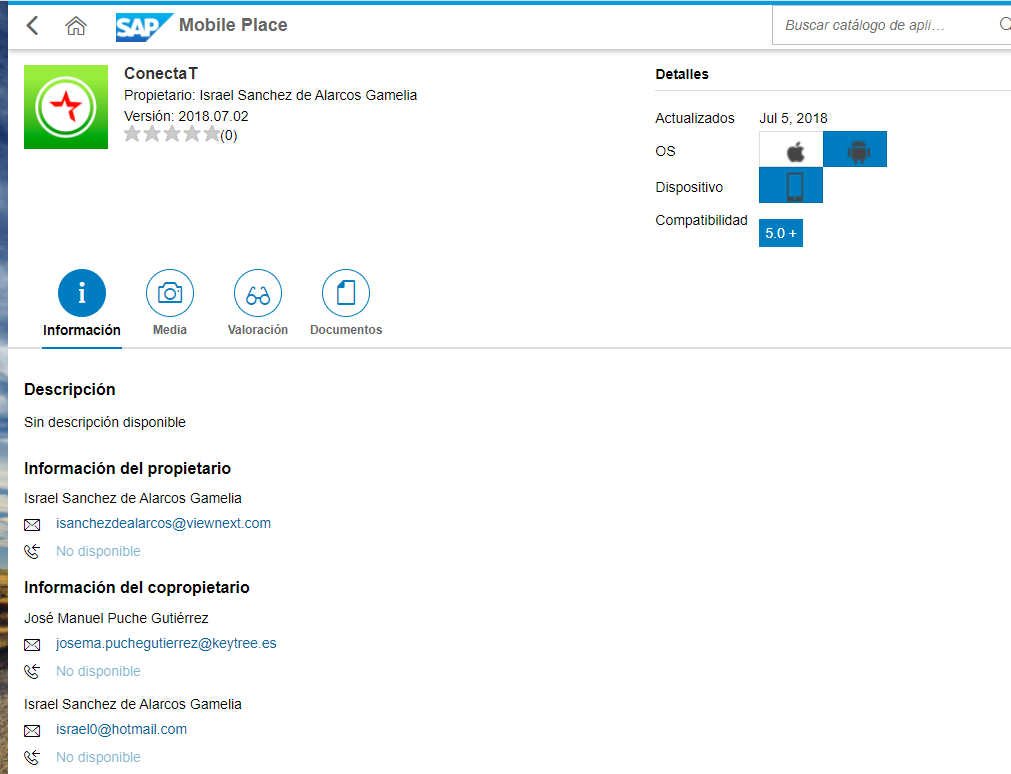Email isanchezdealarcos@viewnext.com link
Screen dimensions: 1011x774
(x=163, y=523)
